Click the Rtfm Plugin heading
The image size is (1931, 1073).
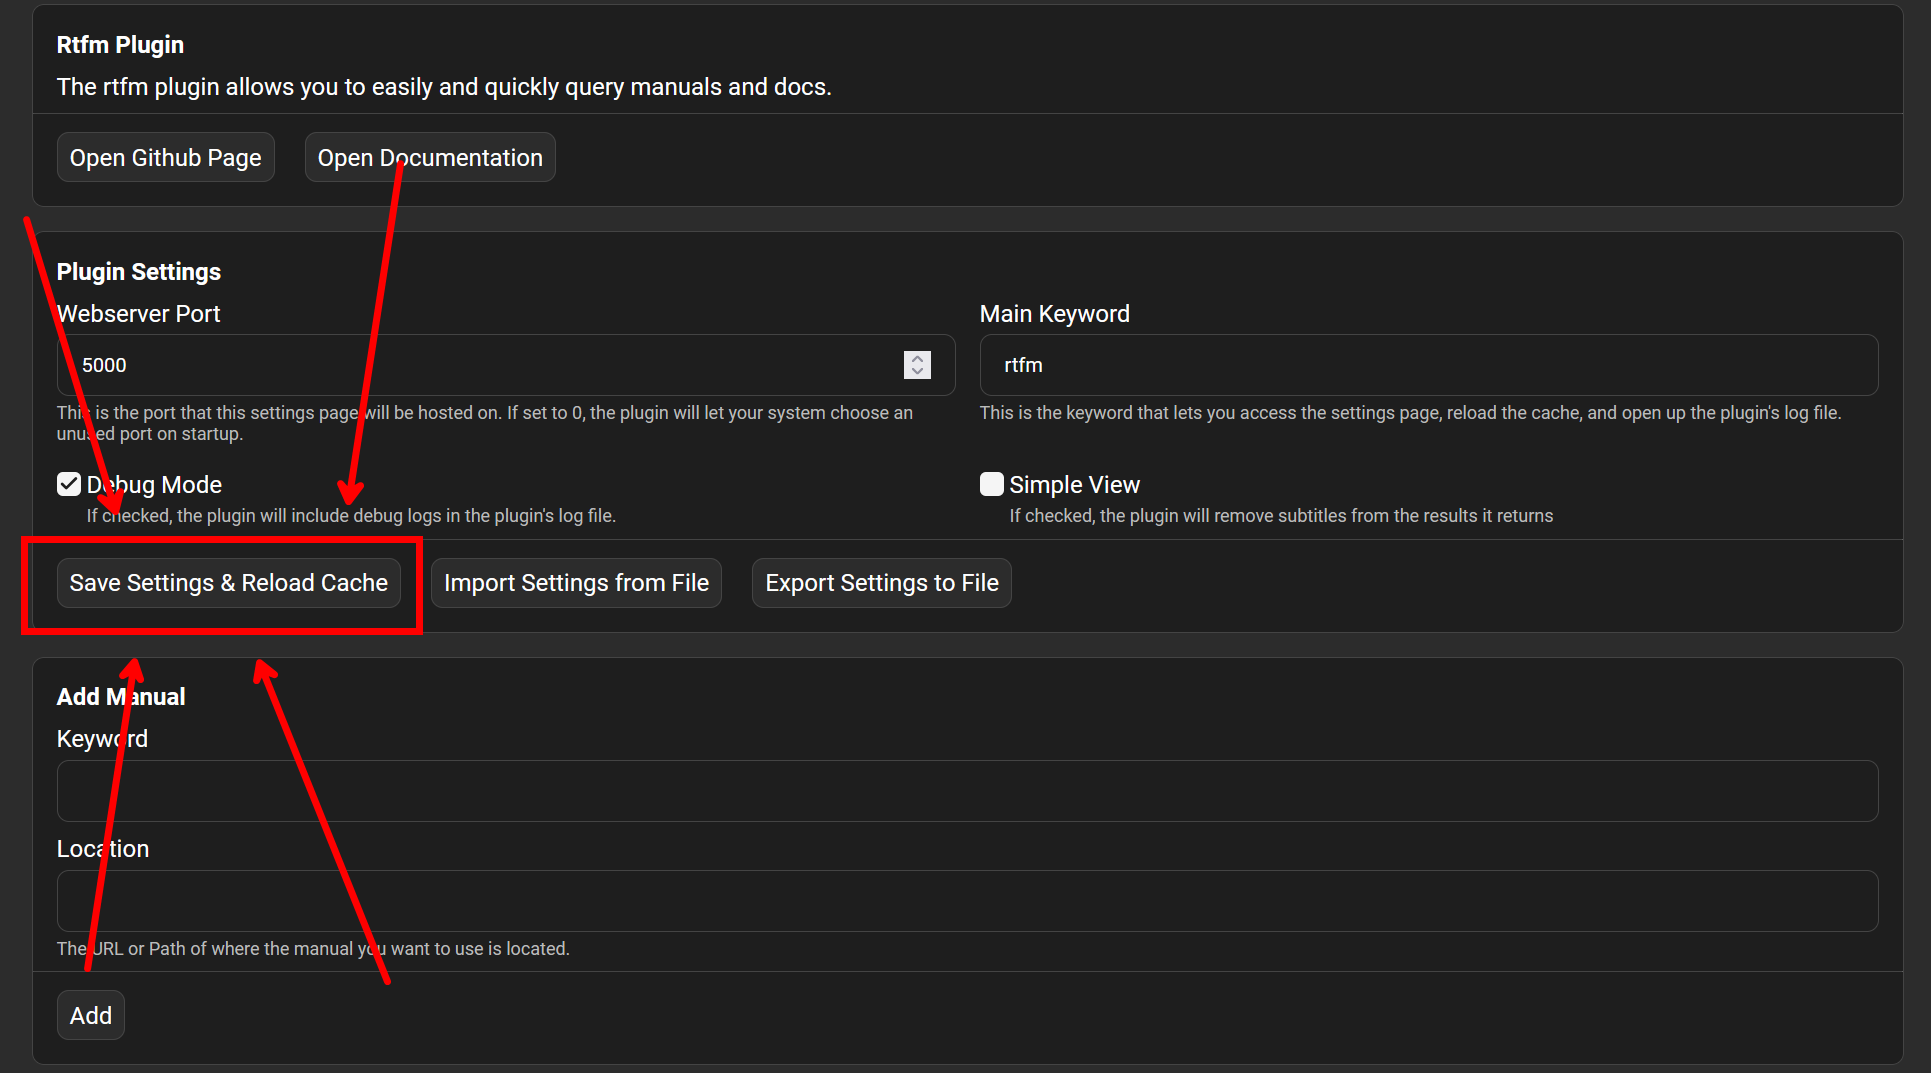(x=120, y=44)
